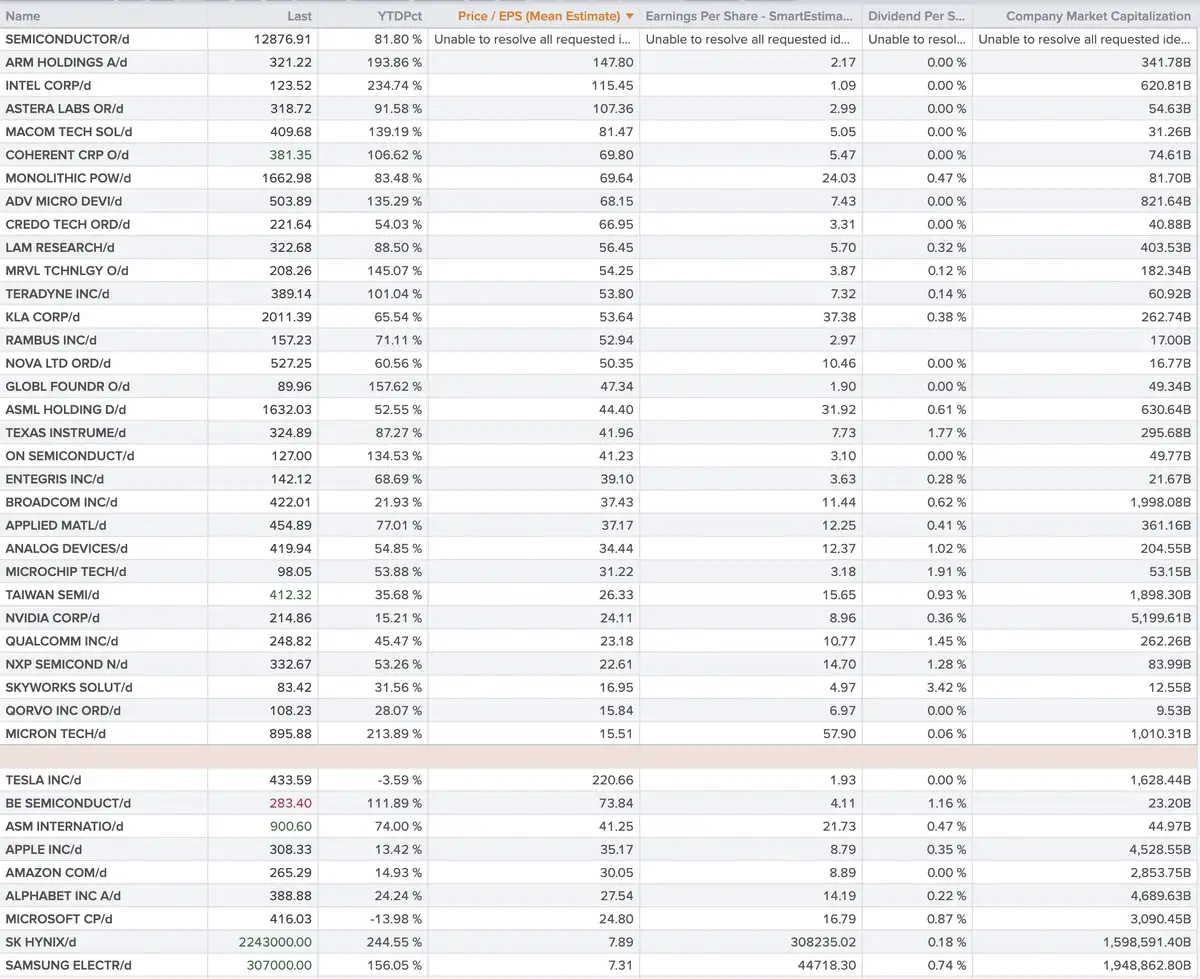Screen dimensions: 1200x979
Task: Select the CREDO TECH ORD/d row name
Action: pyautogui.click(x=68, y=224)
